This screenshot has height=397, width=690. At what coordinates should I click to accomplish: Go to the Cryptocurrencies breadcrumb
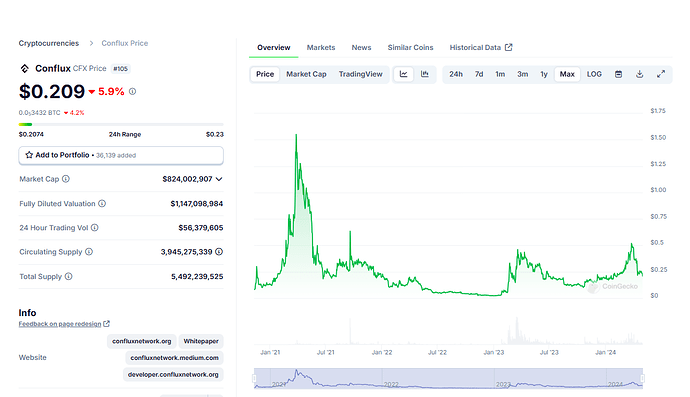pos(49,43)
